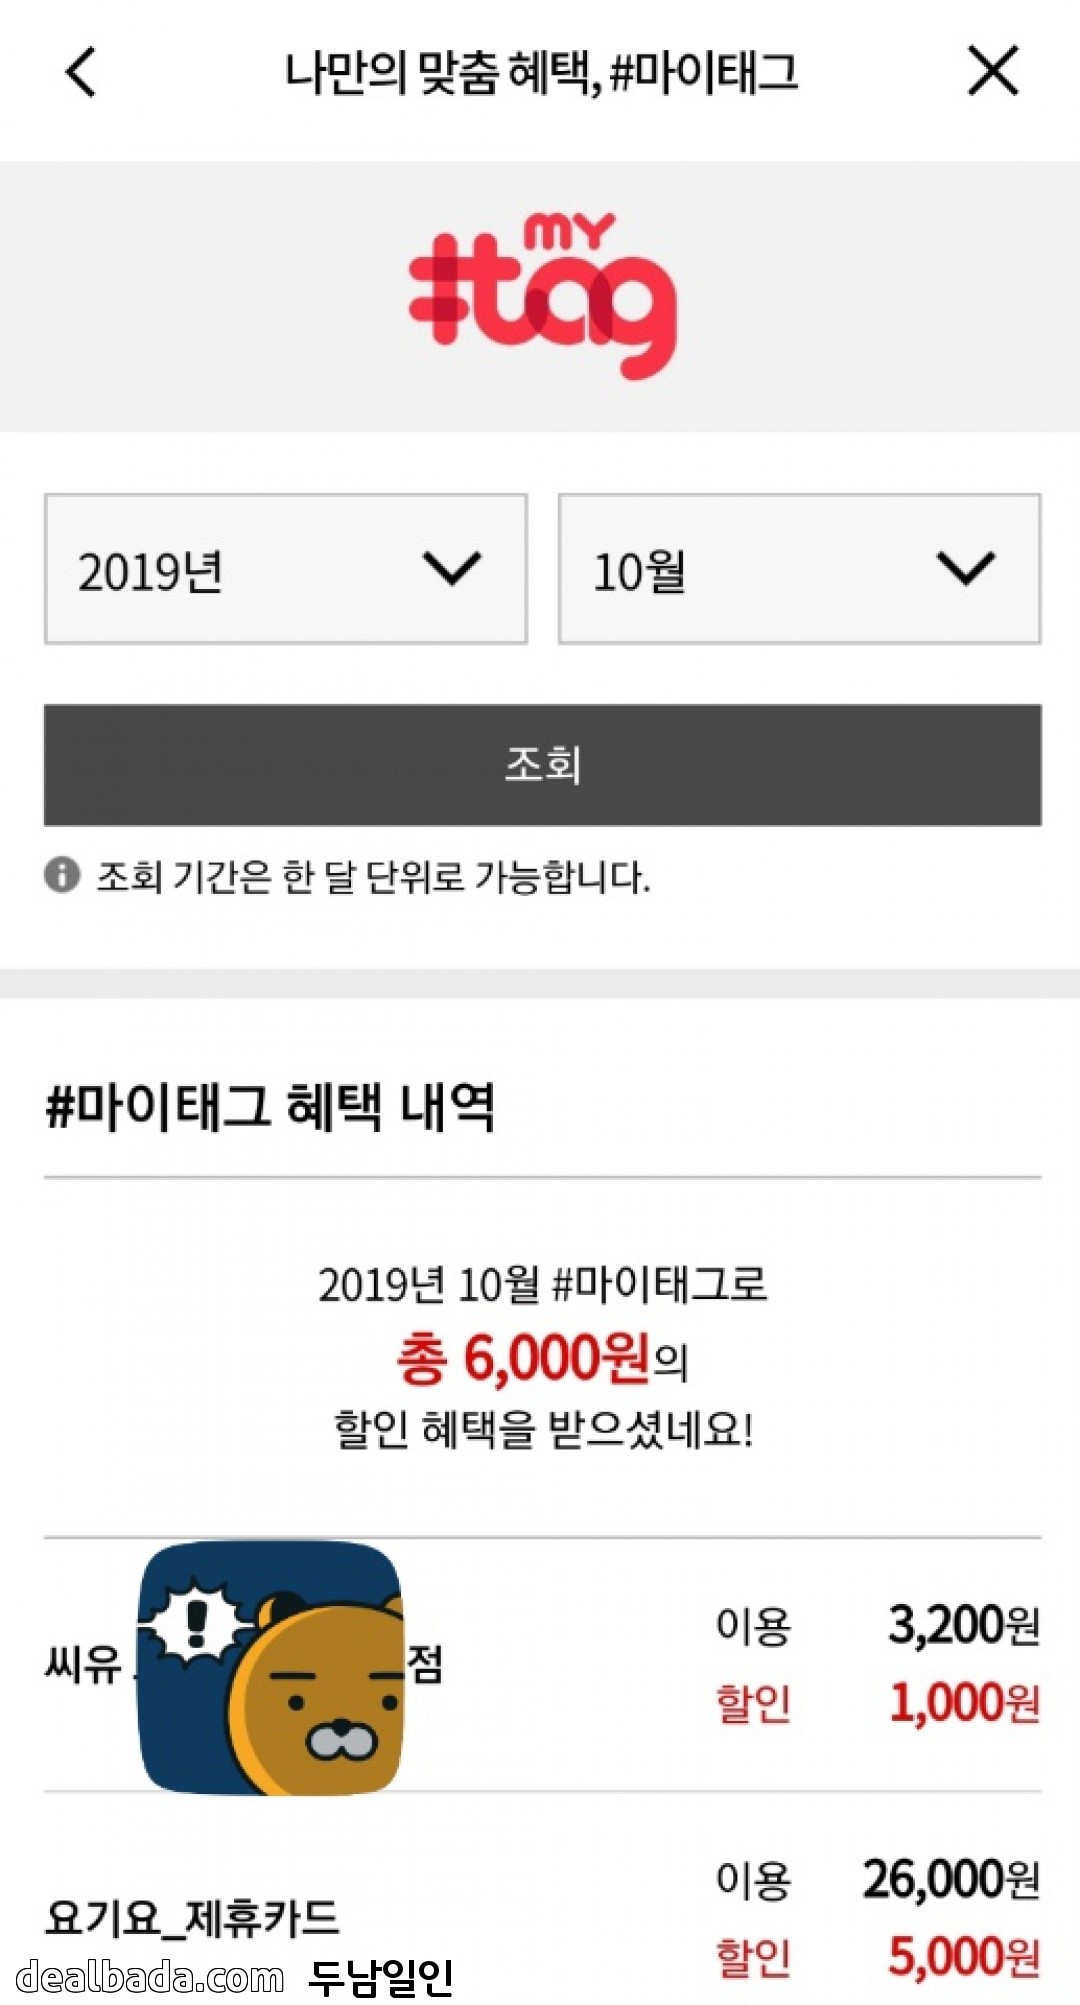Click the 3,200원 usage amount
This screenshot has height=2005, width=1080.
964,1626
